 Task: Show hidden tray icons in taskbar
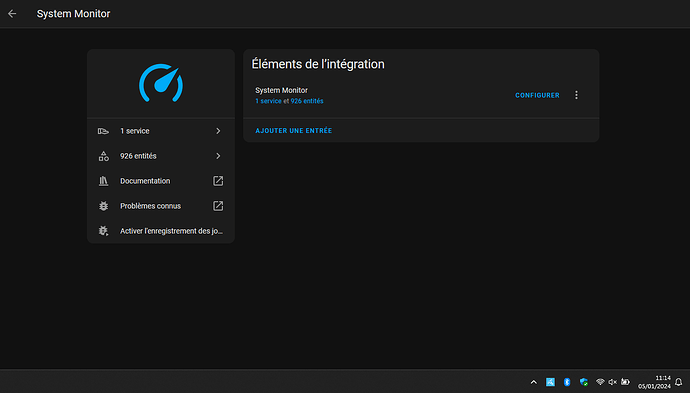coord(533,382)
